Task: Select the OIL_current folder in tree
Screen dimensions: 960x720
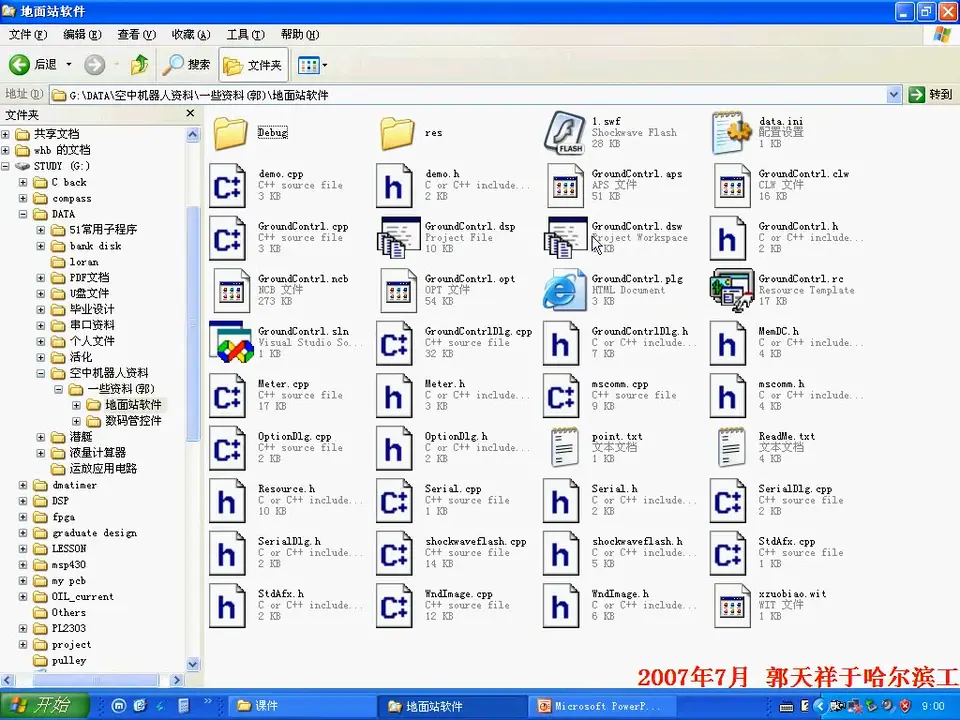Action: click(83, 596)
